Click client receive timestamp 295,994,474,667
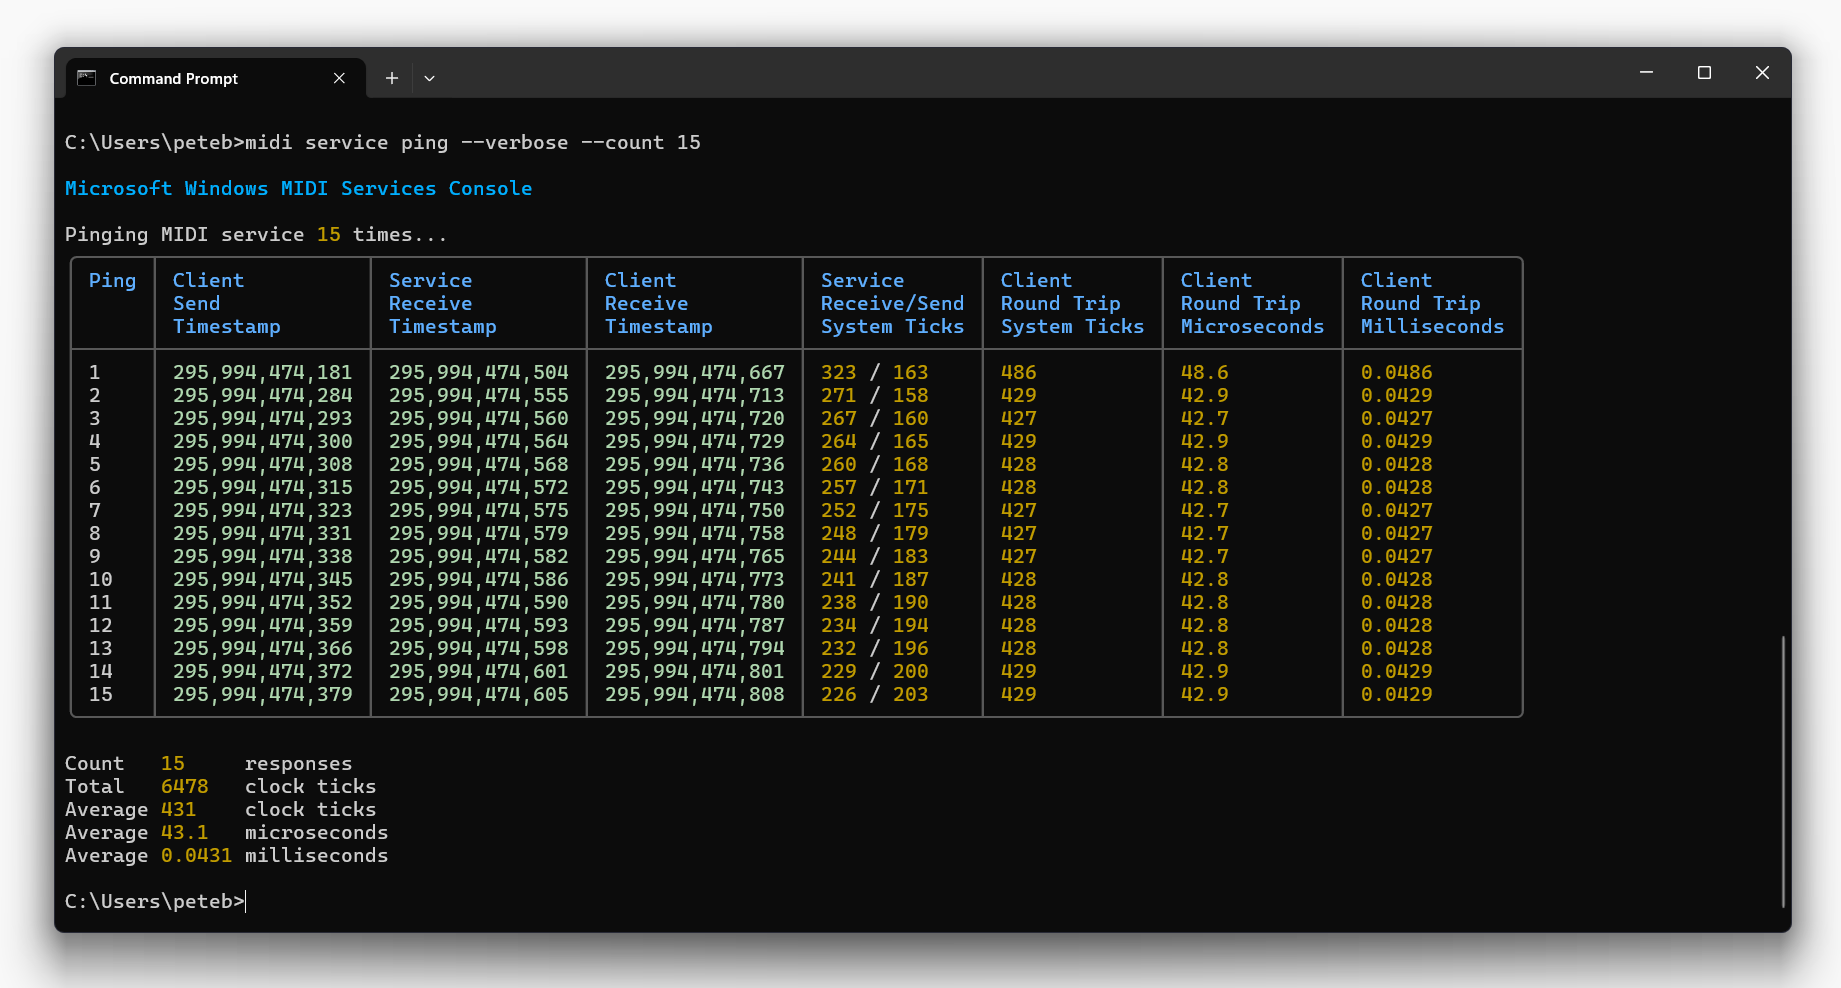Screen dimensions: 1841x988 695,373
